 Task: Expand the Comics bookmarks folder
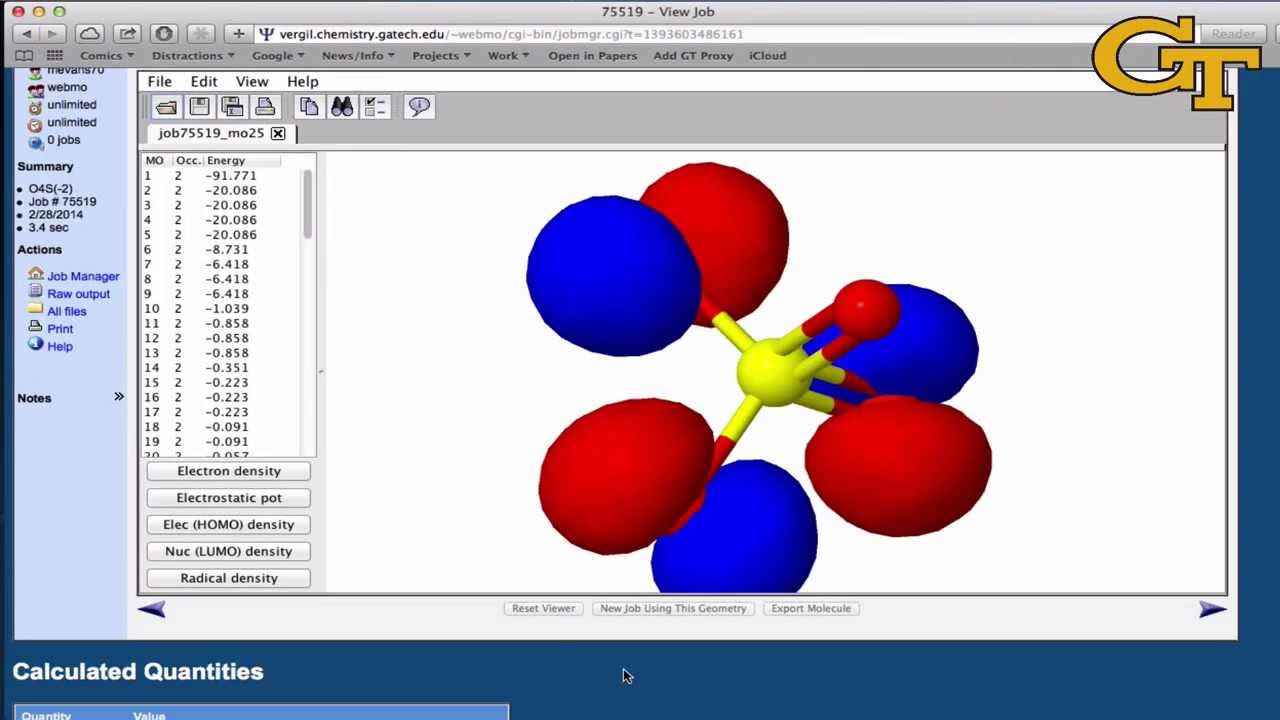[107, 56]
